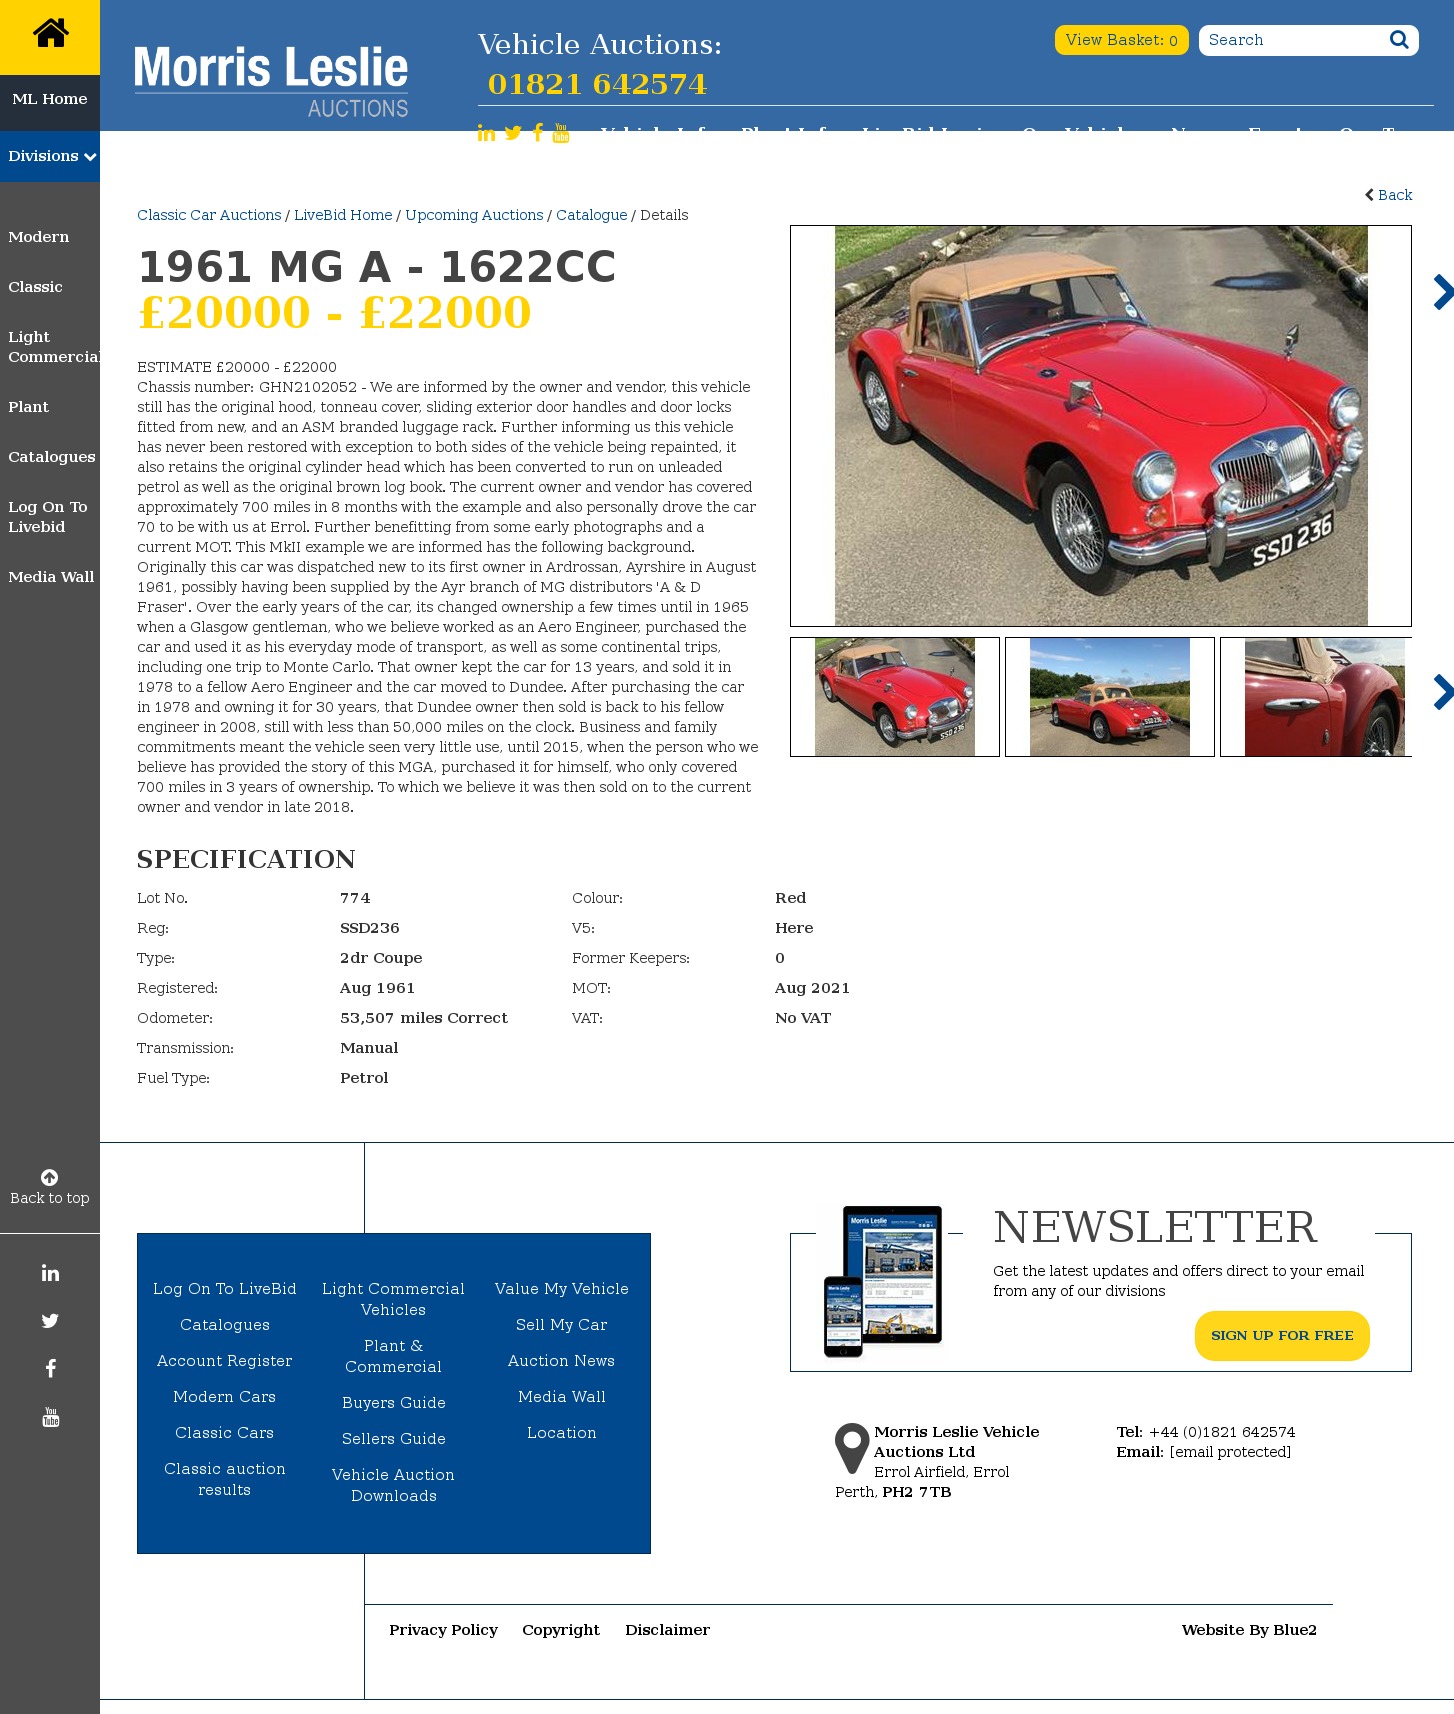Open Twitter icon in header
1454x1714 pixels.
click(513, 133)
